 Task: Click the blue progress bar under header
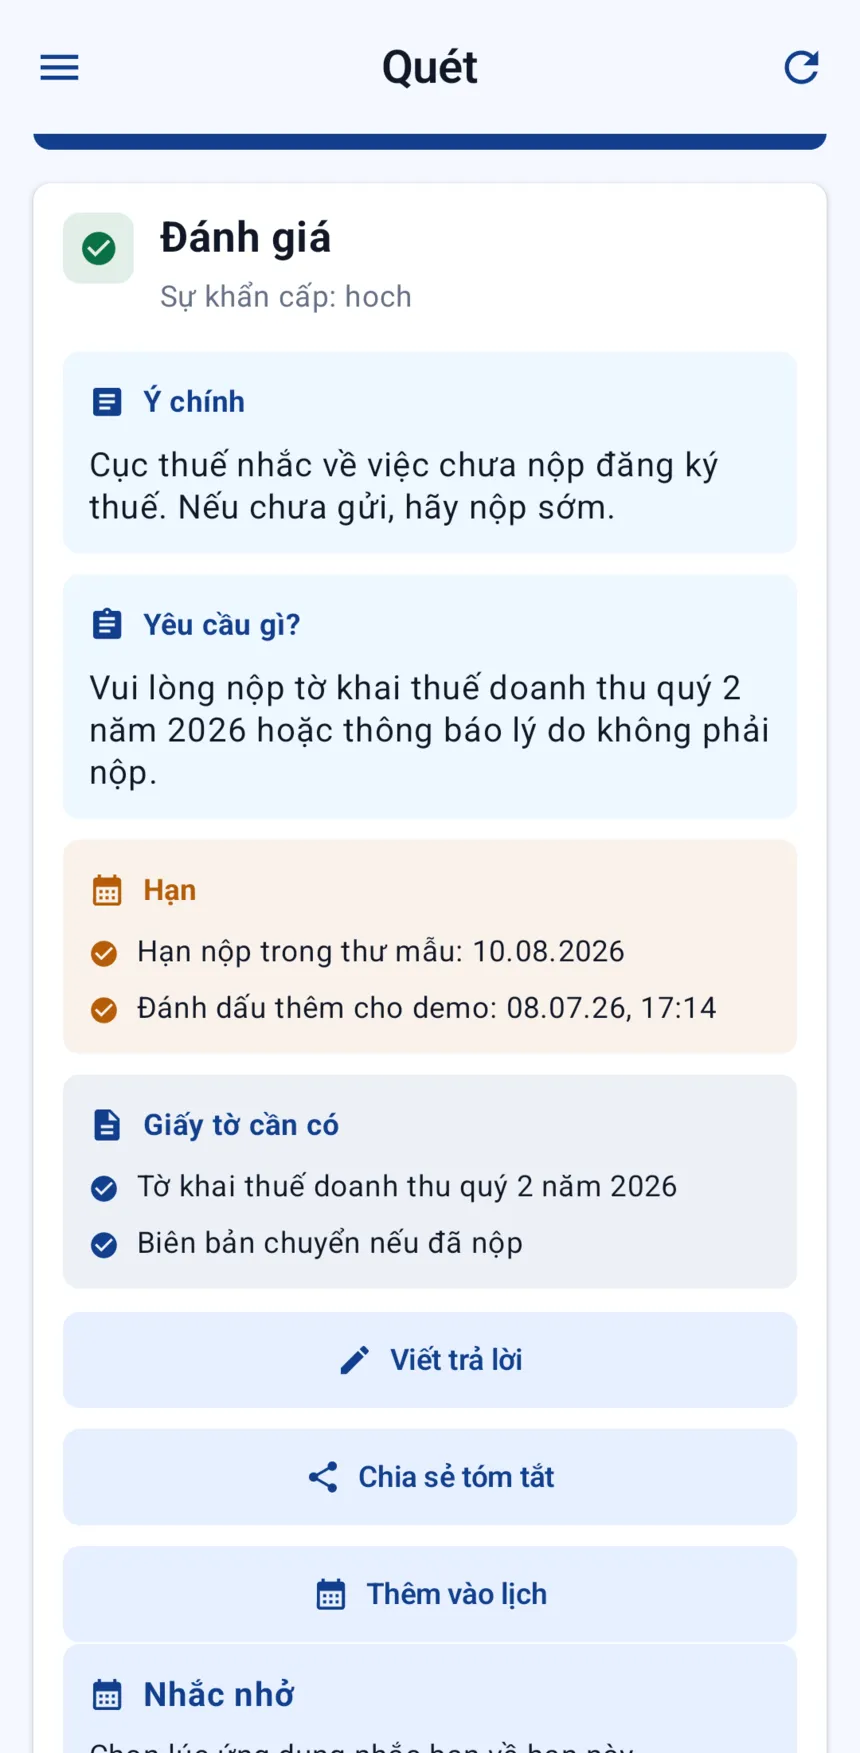[x=430, y=142]
